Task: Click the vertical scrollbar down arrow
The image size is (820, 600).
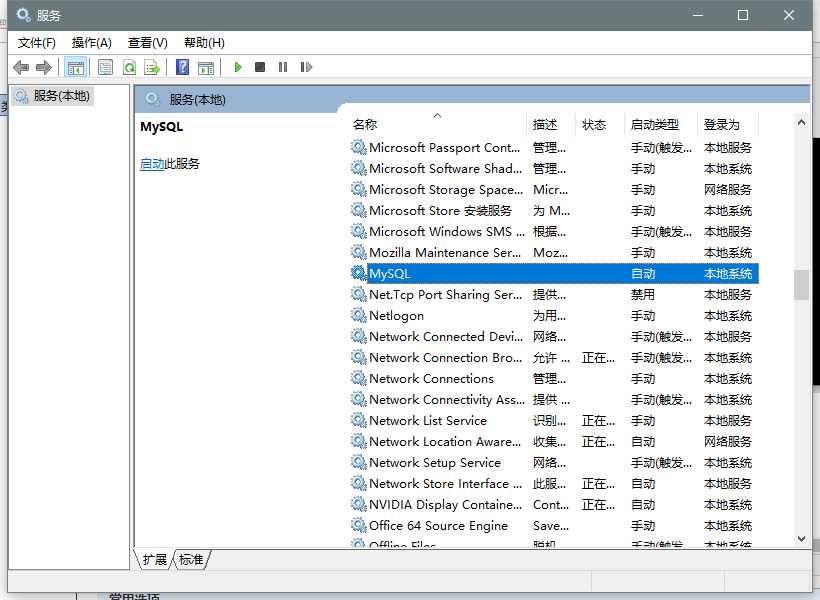Action: coord(801,539)
